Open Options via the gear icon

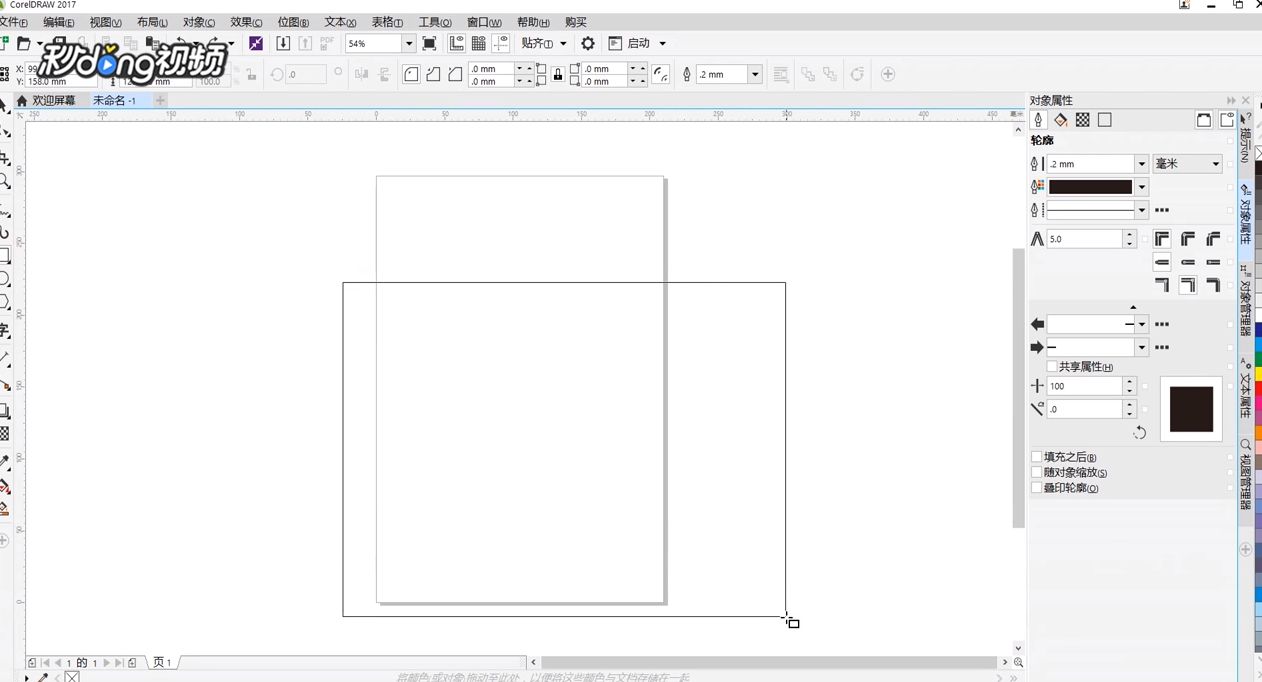pyautogui.click(x=588, y=43)
